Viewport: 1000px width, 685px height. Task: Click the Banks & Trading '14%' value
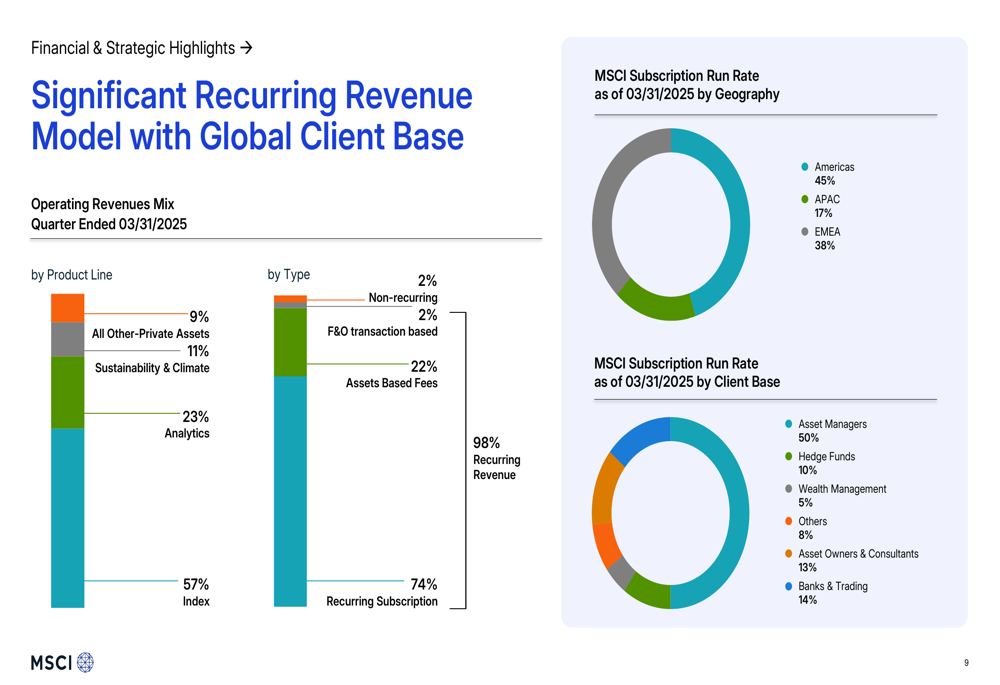click(807, 600)
